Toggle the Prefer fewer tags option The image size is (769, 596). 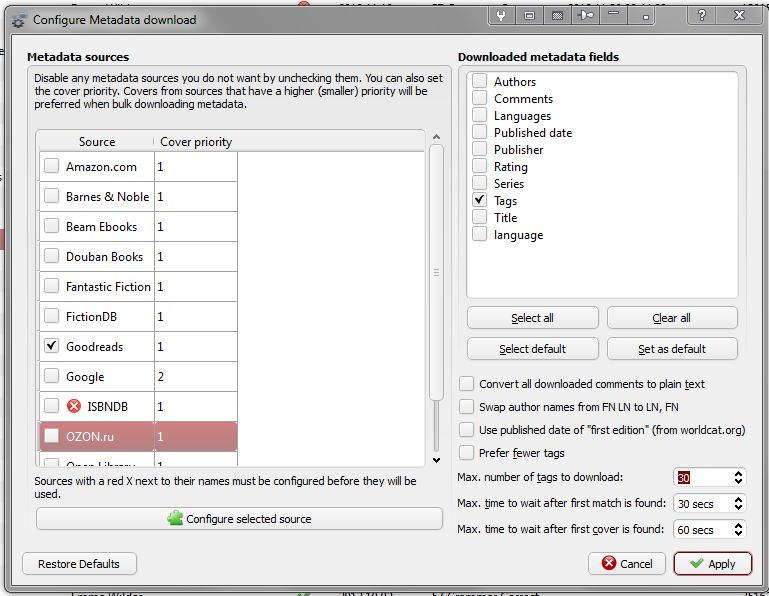[x=466, y=453]
